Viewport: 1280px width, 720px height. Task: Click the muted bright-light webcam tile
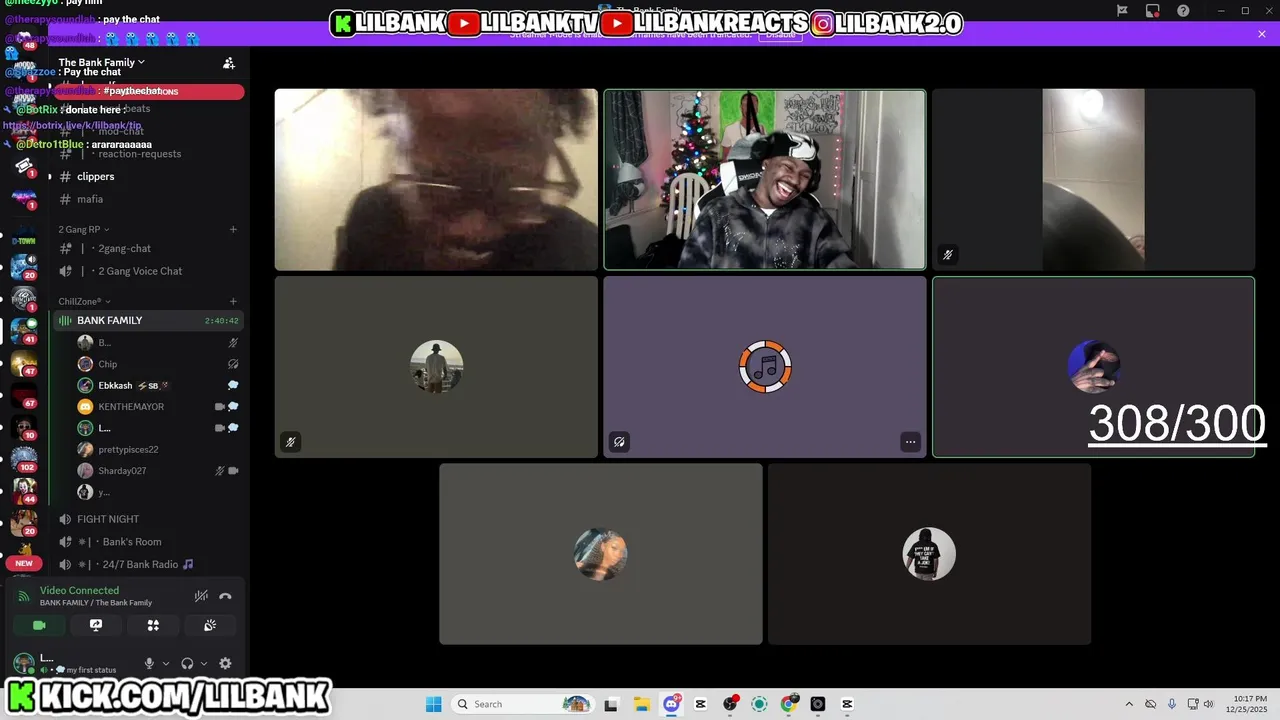tap(1093, 180)
